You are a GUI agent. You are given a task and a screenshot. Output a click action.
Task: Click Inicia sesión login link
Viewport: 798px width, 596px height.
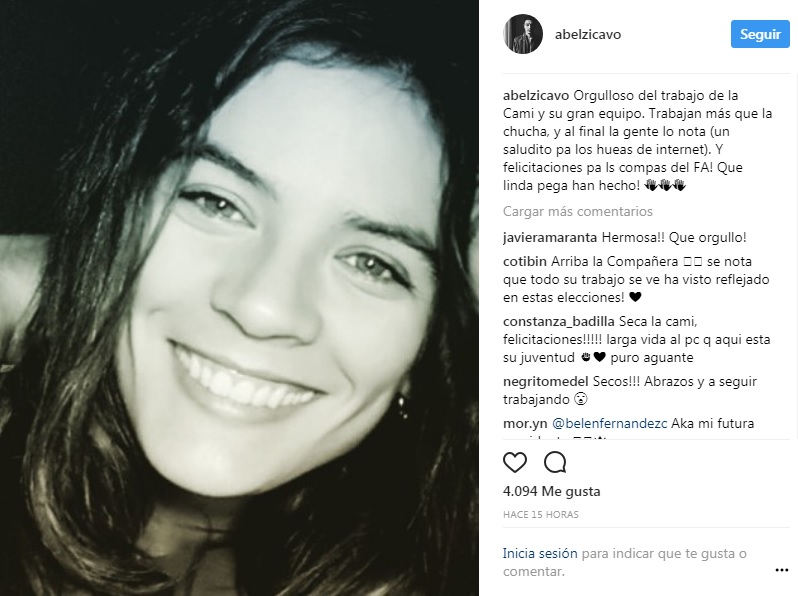pos(540,553)
